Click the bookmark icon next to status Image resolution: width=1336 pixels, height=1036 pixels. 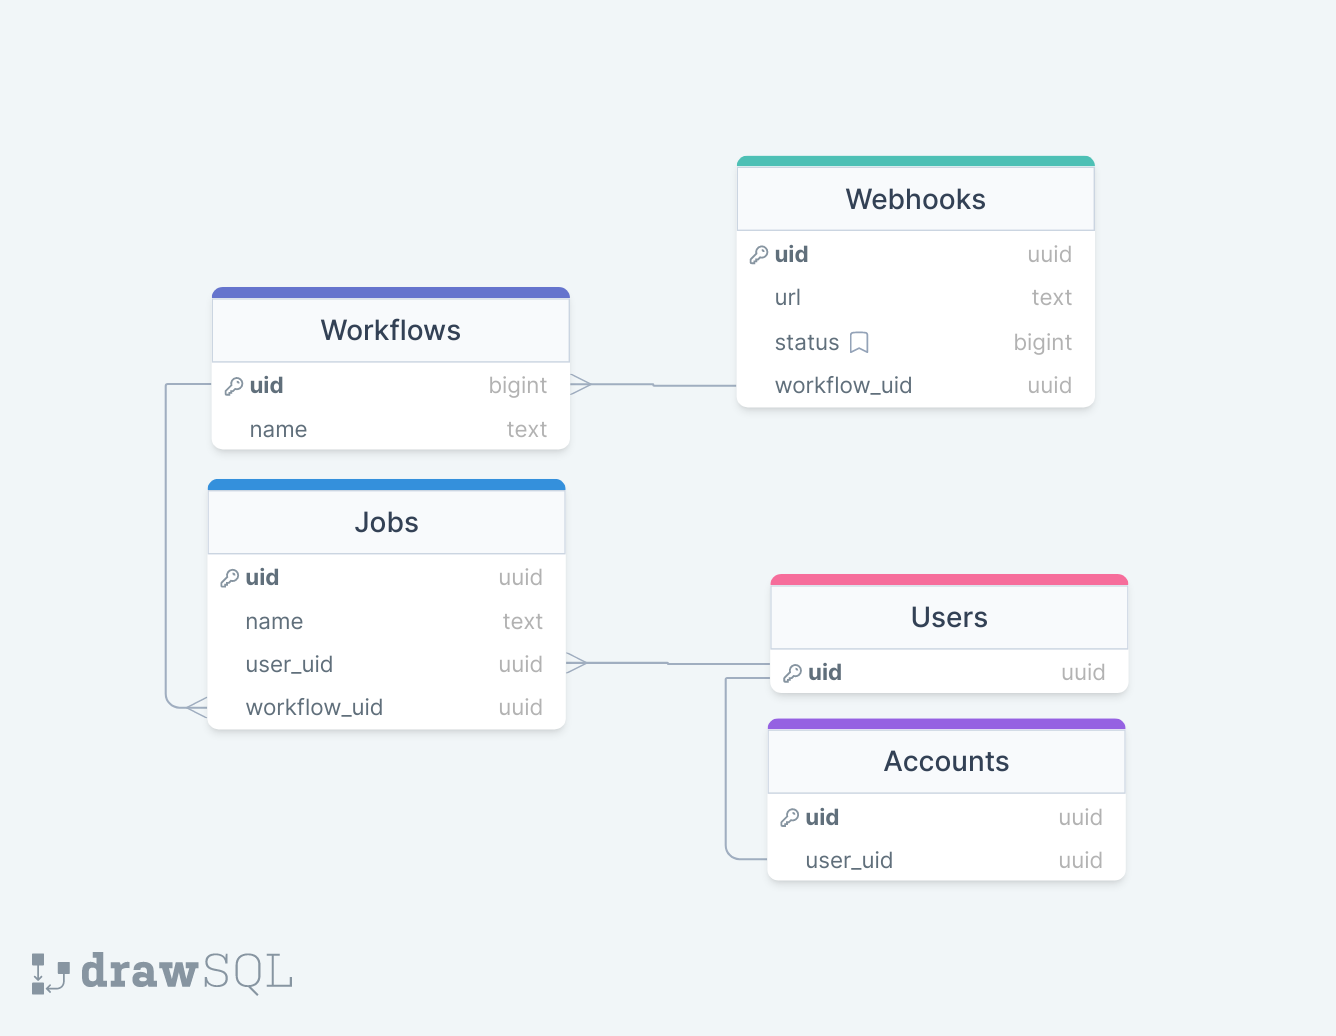[x=859, y=343]
